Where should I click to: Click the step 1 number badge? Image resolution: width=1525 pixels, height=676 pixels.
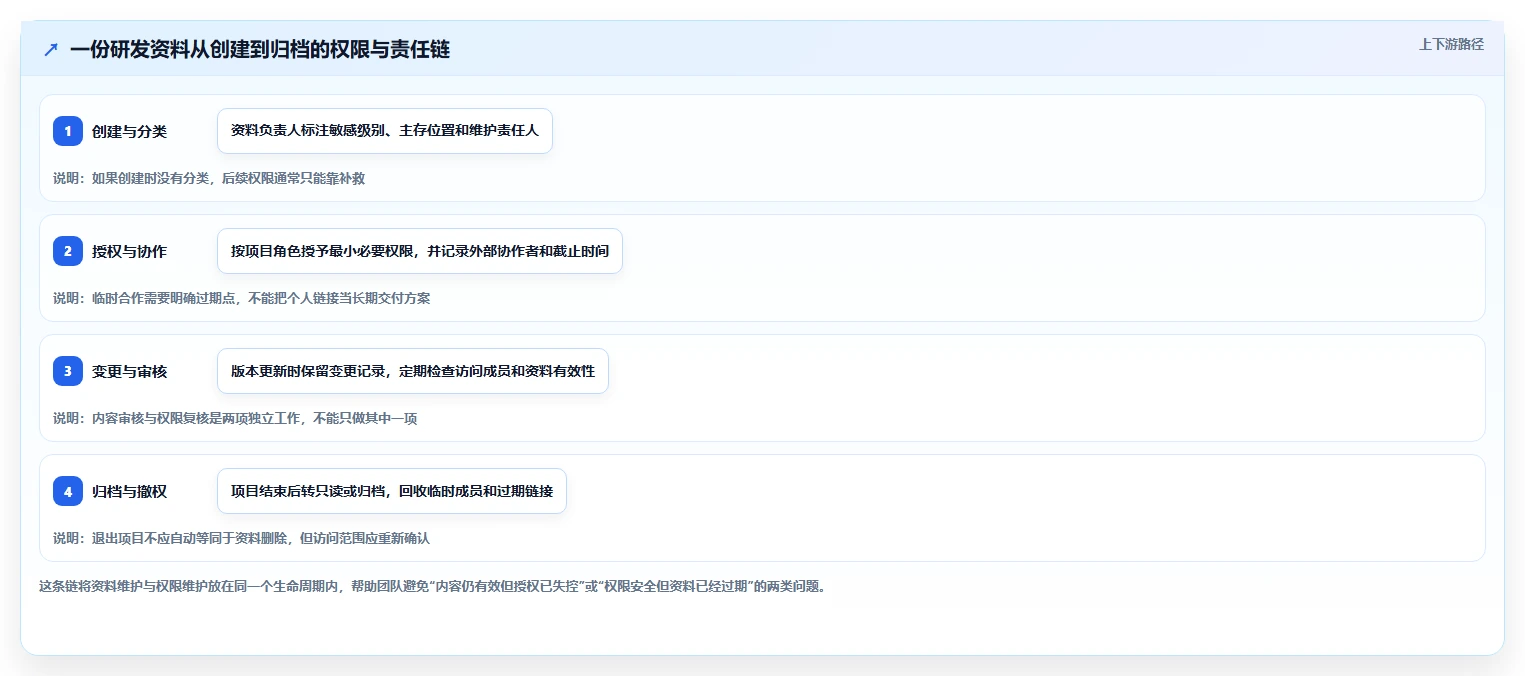[68, 131]
